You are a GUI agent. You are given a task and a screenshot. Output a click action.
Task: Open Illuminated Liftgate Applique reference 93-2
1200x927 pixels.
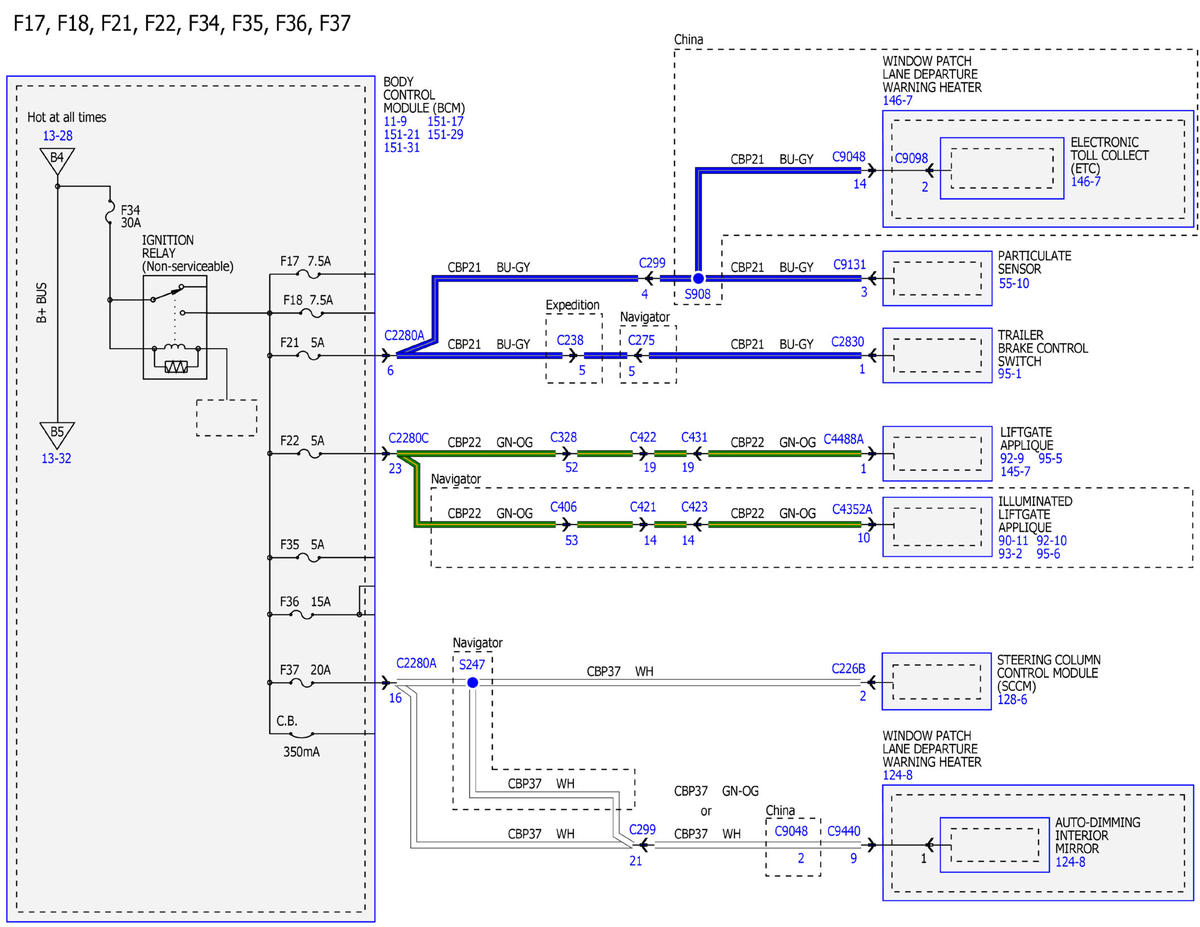coord(1011,553)
